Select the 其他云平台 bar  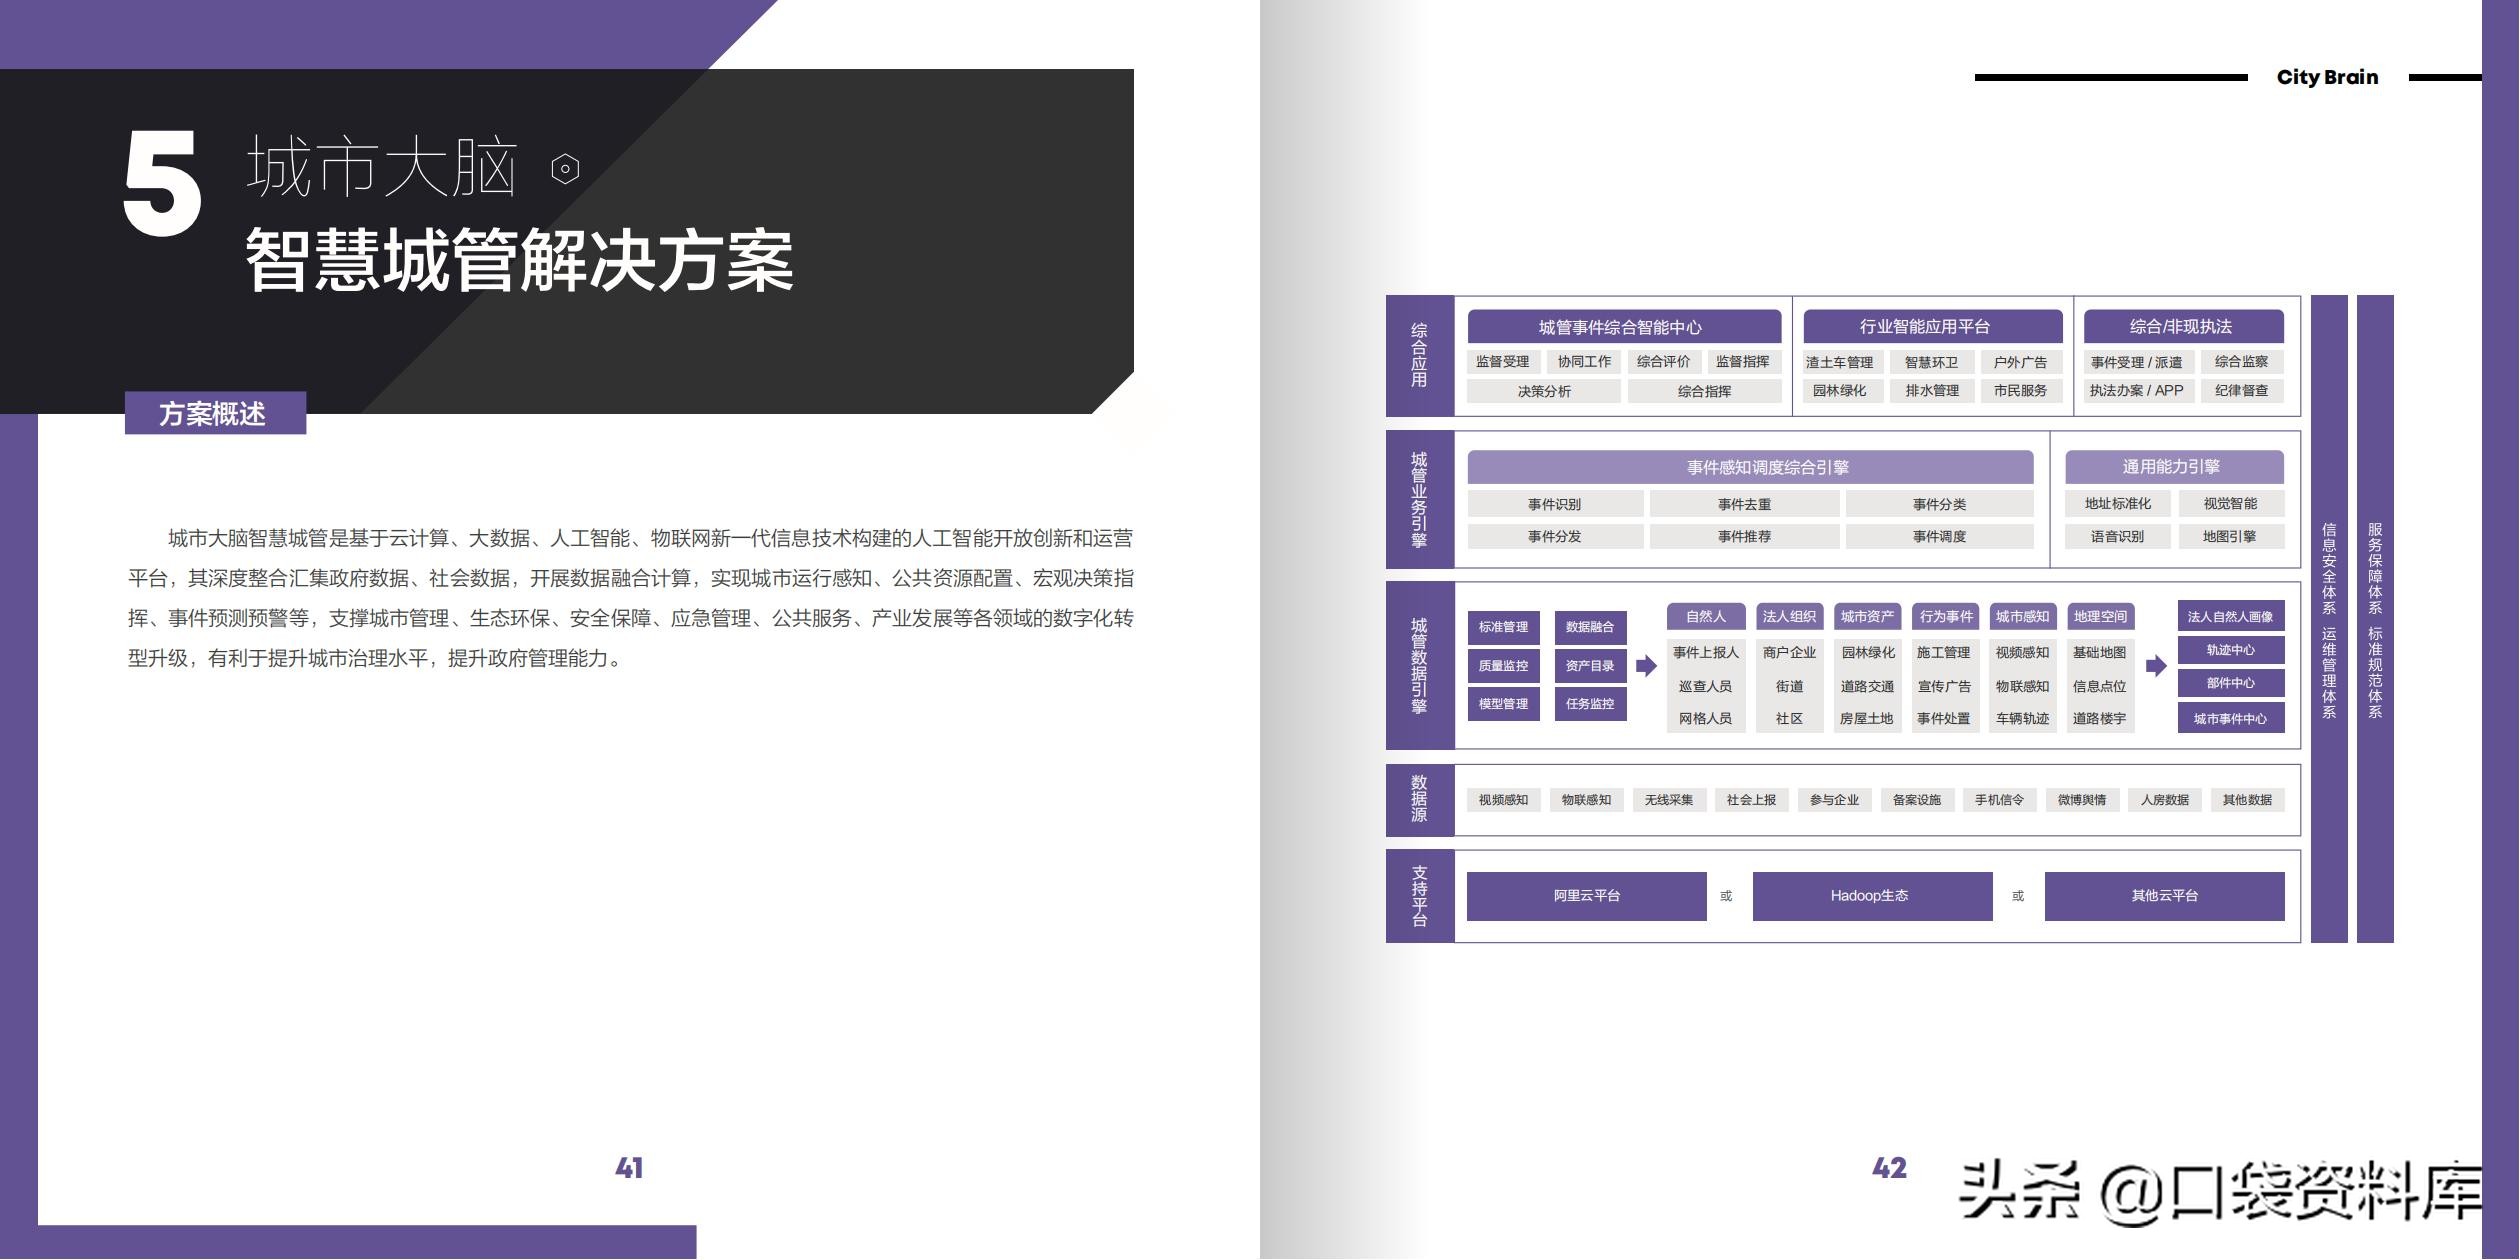[2165, 896]
